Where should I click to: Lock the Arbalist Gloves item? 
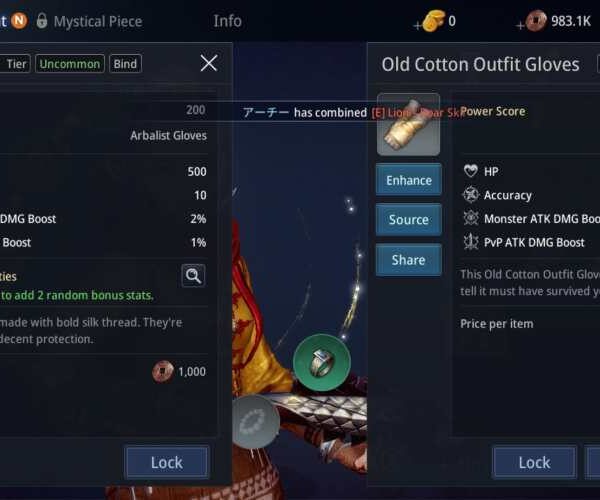(x=167, y=463)
